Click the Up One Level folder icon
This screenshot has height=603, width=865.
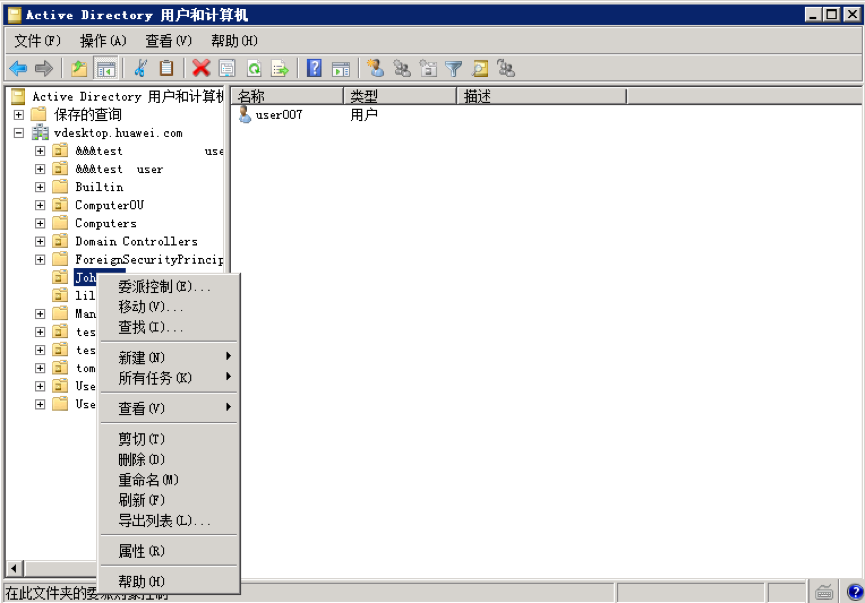(x=79, y=69)
